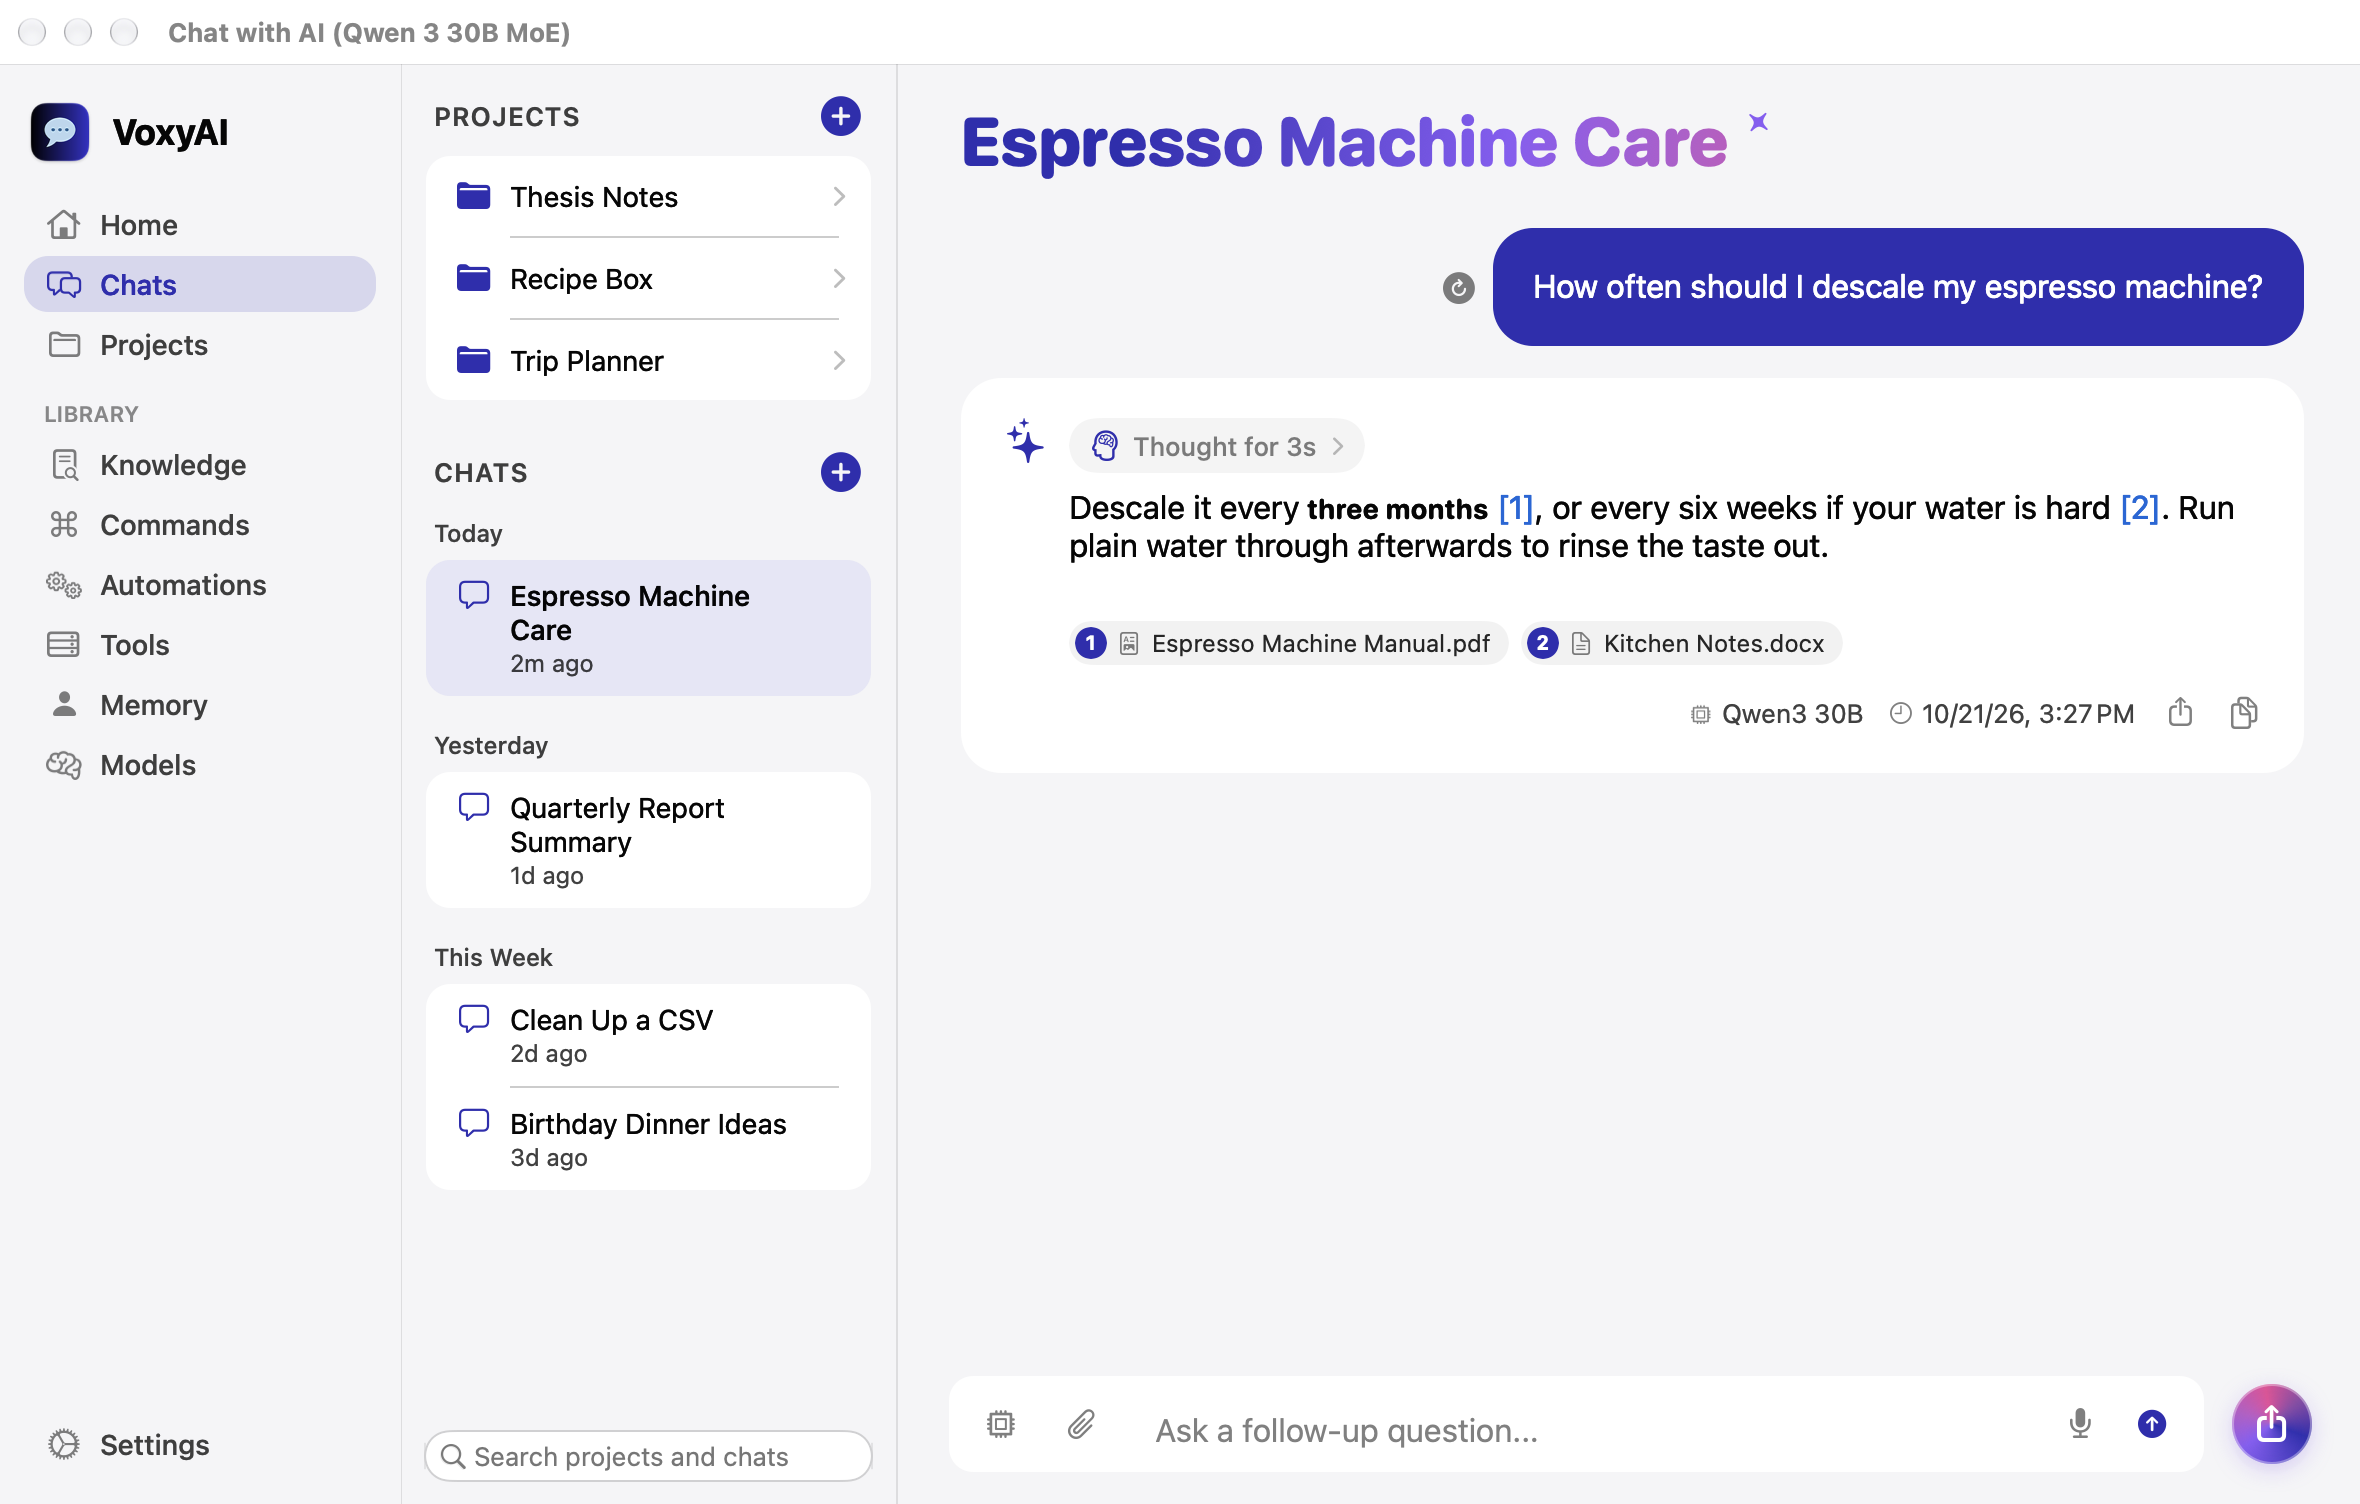Screen dimensions: 2360x1504
Task: Open the Birthday Dinner Ideas chat
Action: click(x=648, y=1139)
